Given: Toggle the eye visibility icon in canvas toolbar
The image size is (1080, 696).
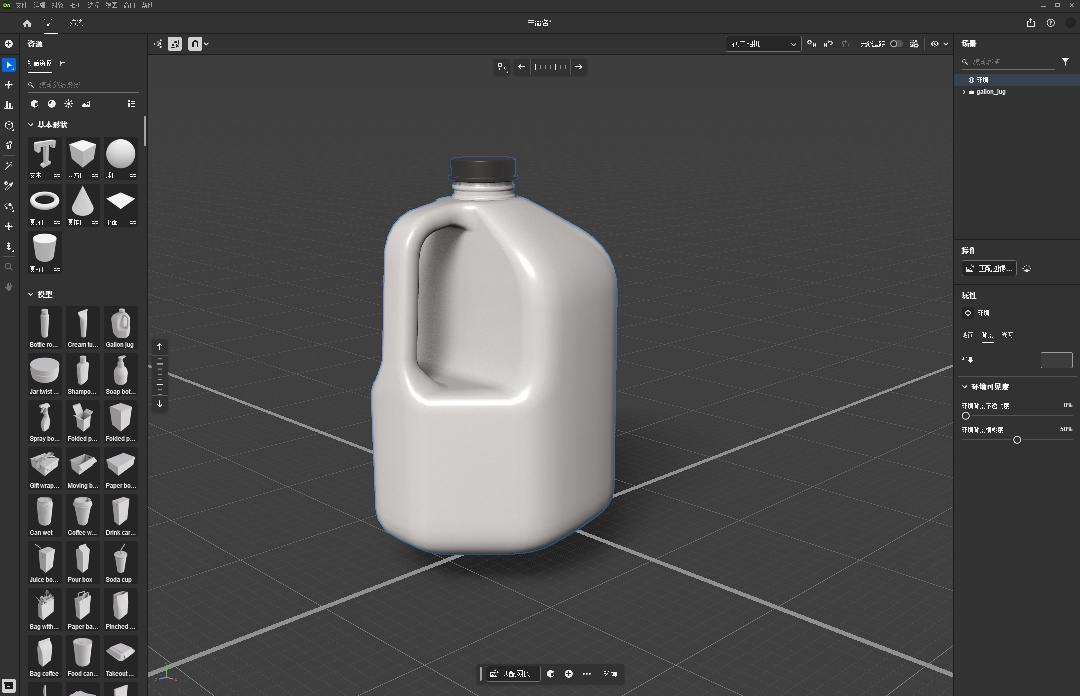Looking at the screenshot, I should pyautogui.click(x=935, y=44).
